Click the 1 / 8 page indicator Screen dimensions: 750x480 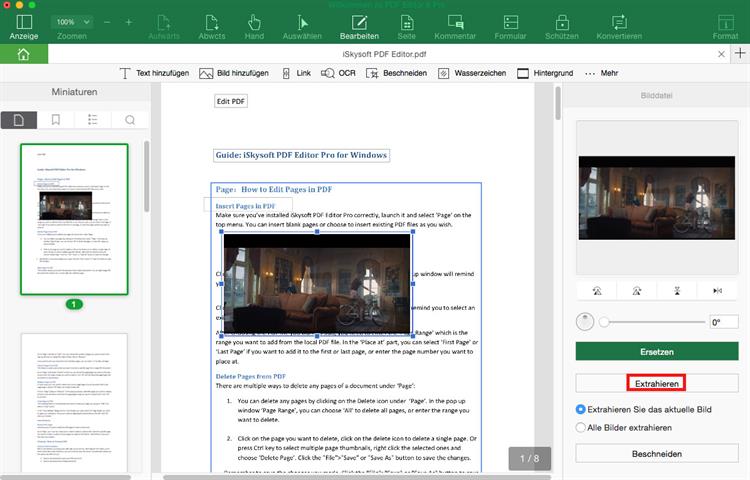coord(529,458)
